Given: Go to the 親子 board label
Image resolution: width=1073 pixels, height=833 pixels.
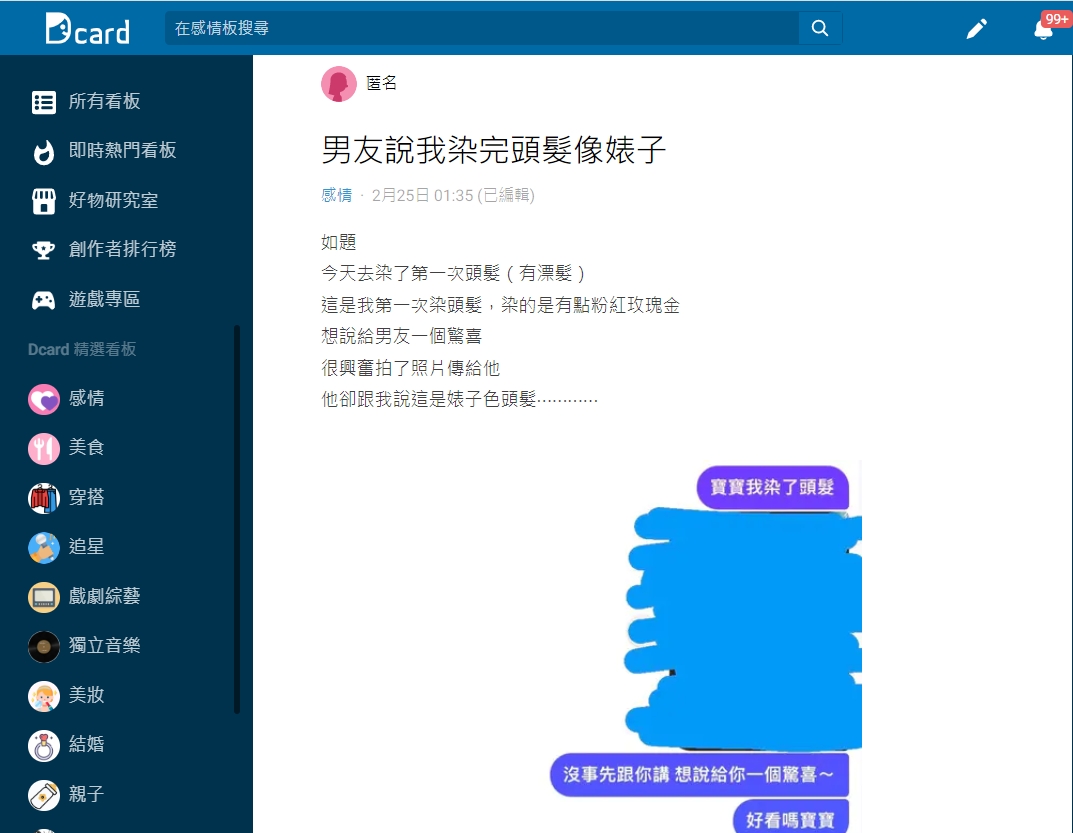Looking at the screenshot, I should click(86, 794).
